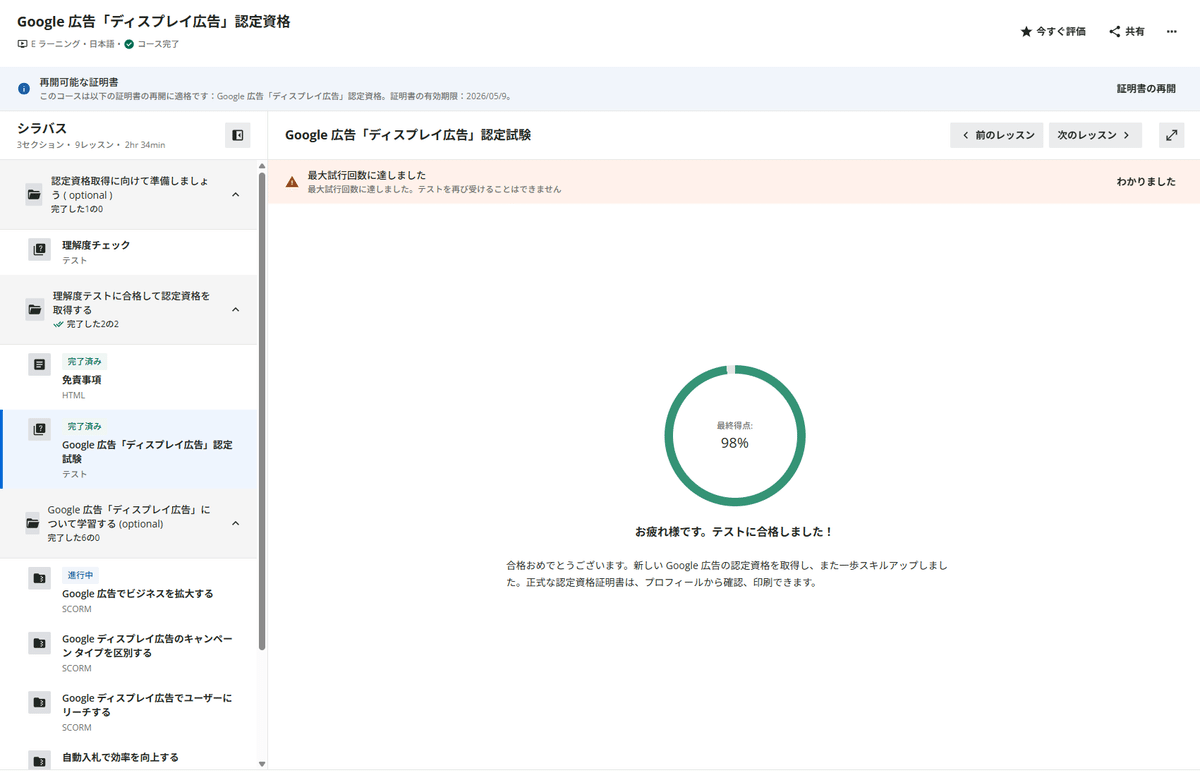Click folder icon of Google 広告について学習する section
Viewport: 1200px width, 772px height.
33,523
